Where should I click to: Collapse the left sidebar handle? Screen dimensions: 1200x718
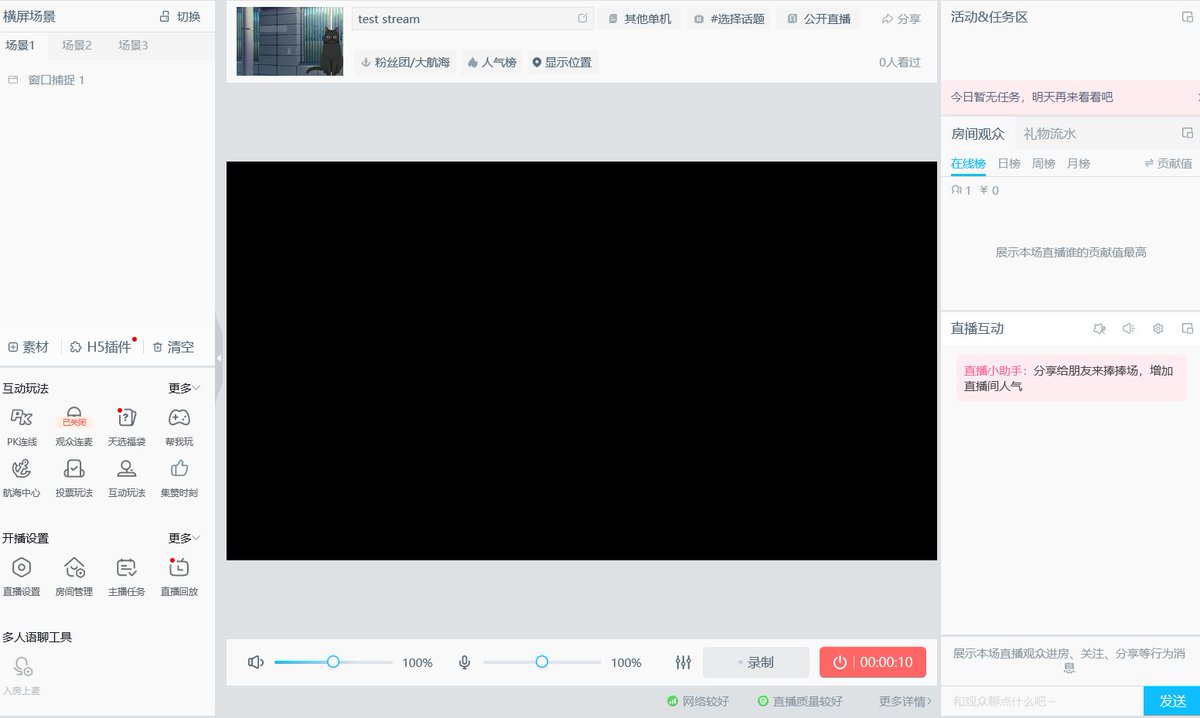point(219,357)
